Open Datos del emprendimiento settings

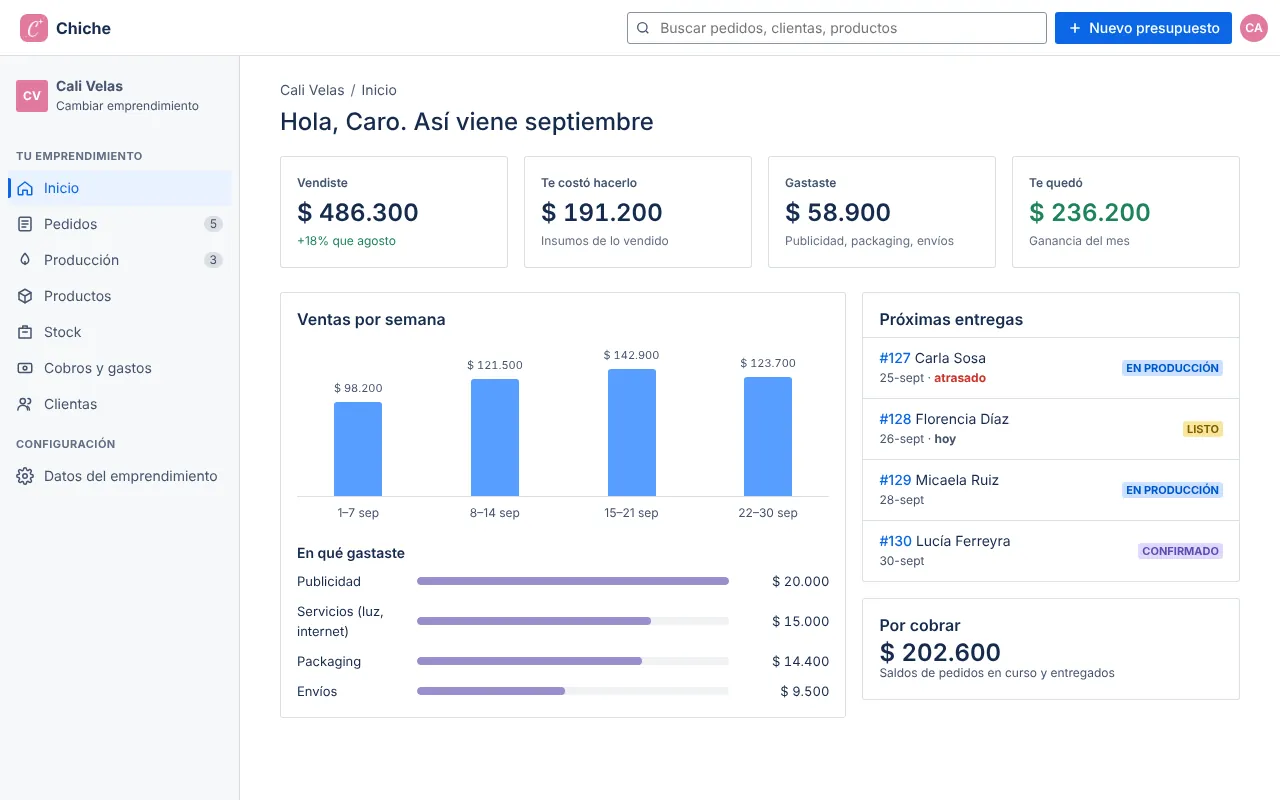(x=120, y=476)
